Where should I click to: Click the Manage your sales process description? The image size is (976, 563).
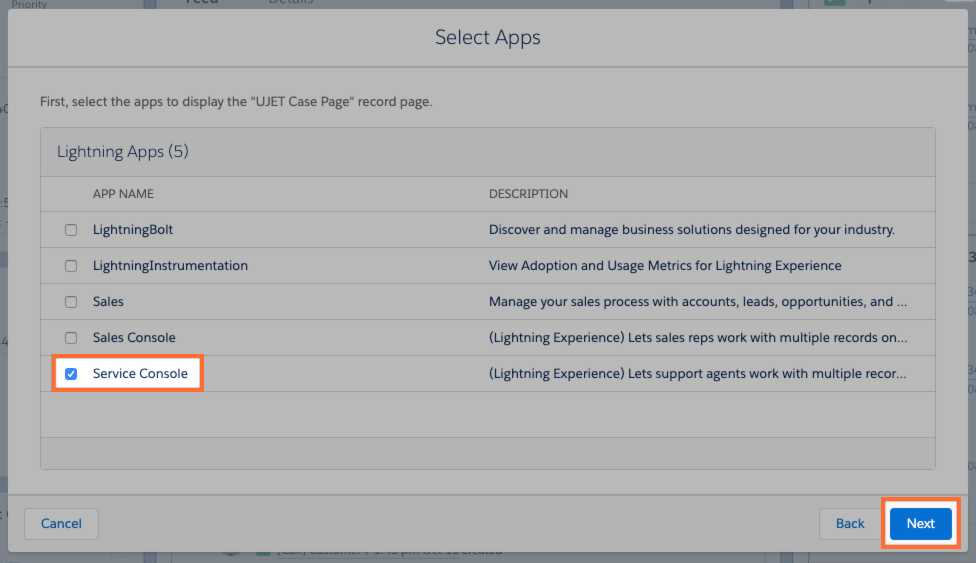click(698, 302)
